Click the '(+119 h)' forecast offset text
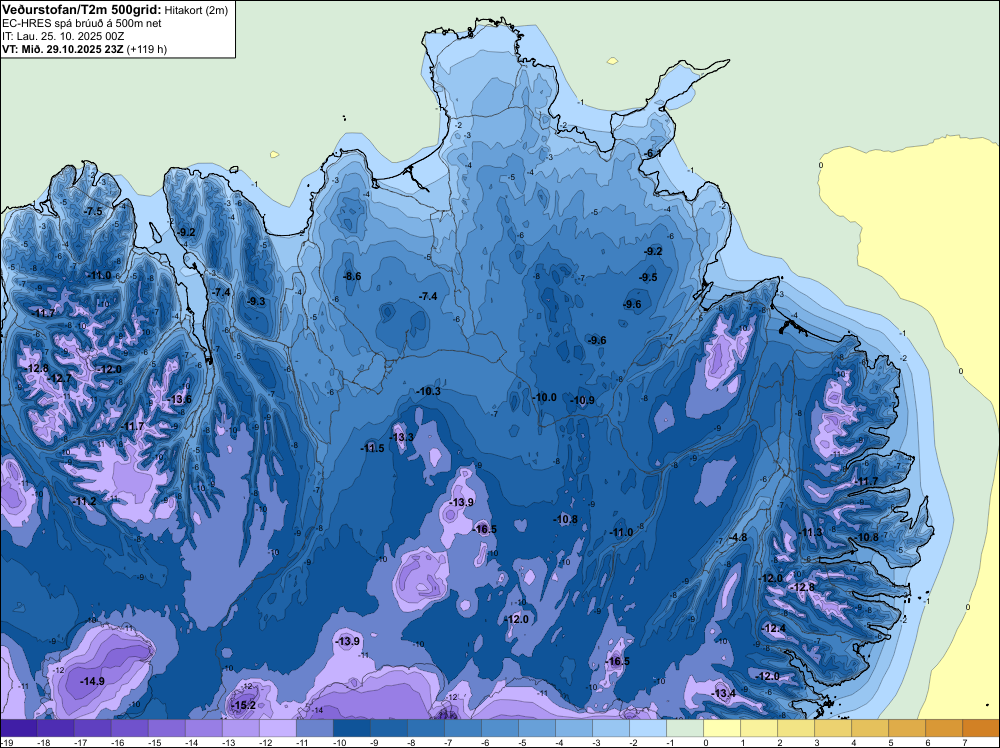This screenshot has height=748, width=1000. tap(147, 49)
